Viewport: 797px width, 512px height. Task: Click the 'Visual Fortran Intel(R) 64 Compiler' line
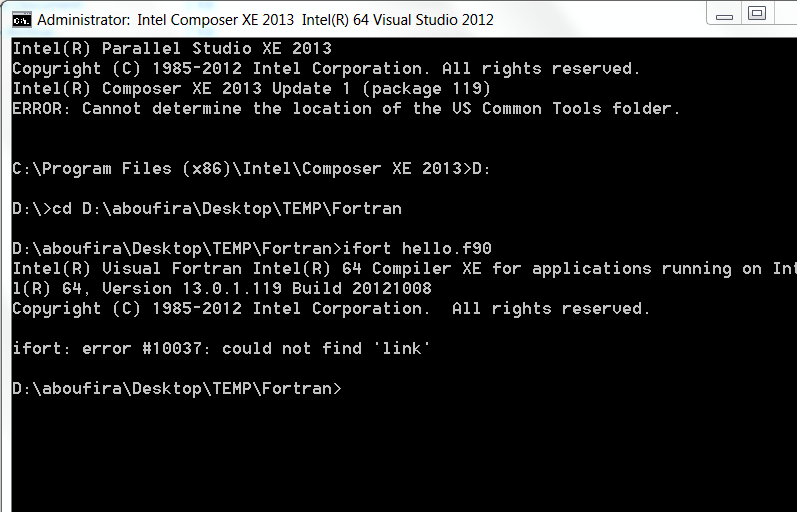(x=404, y=268)
